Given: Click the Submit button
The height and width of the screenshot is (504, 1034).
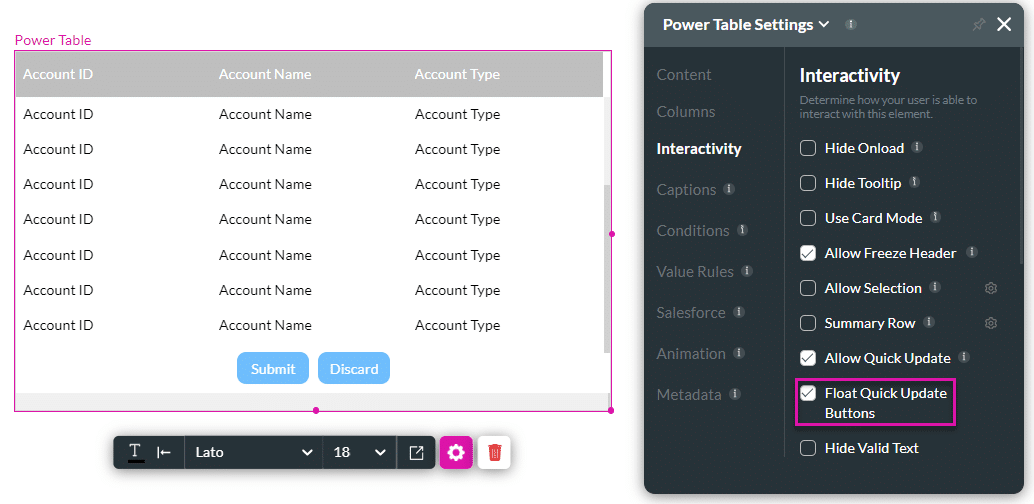Looking at the screenshot, I should [273, 368].
